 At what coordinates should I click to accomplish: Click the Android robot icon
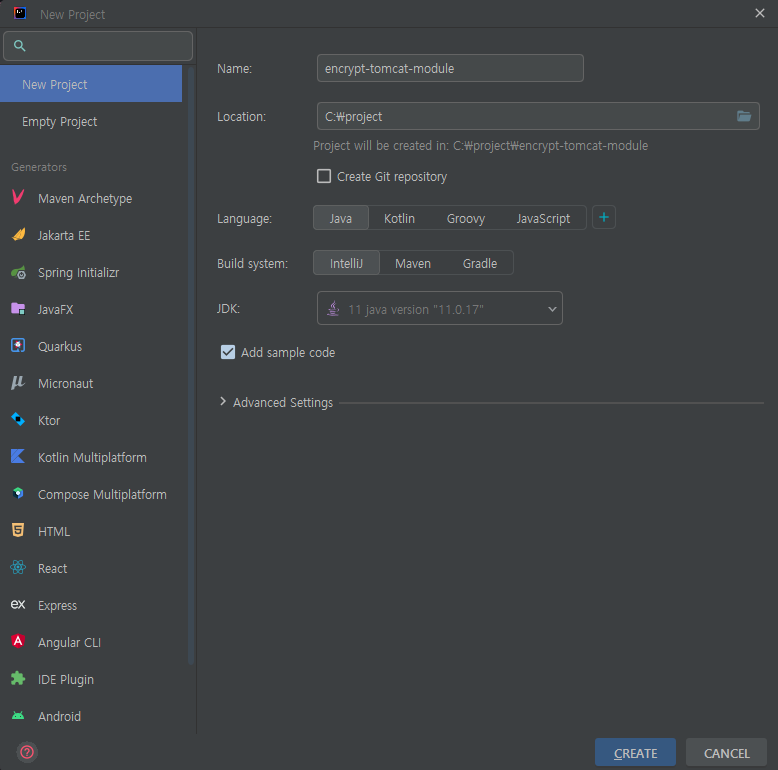pyautogui.click(x=18, y=715)
